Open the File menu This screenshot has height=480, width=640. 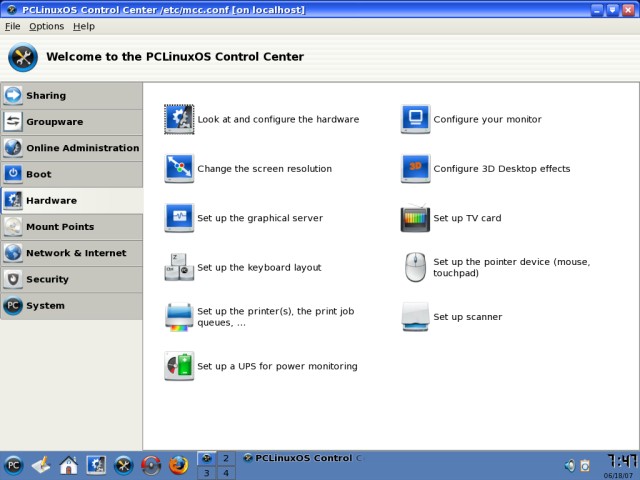(12, 26)
